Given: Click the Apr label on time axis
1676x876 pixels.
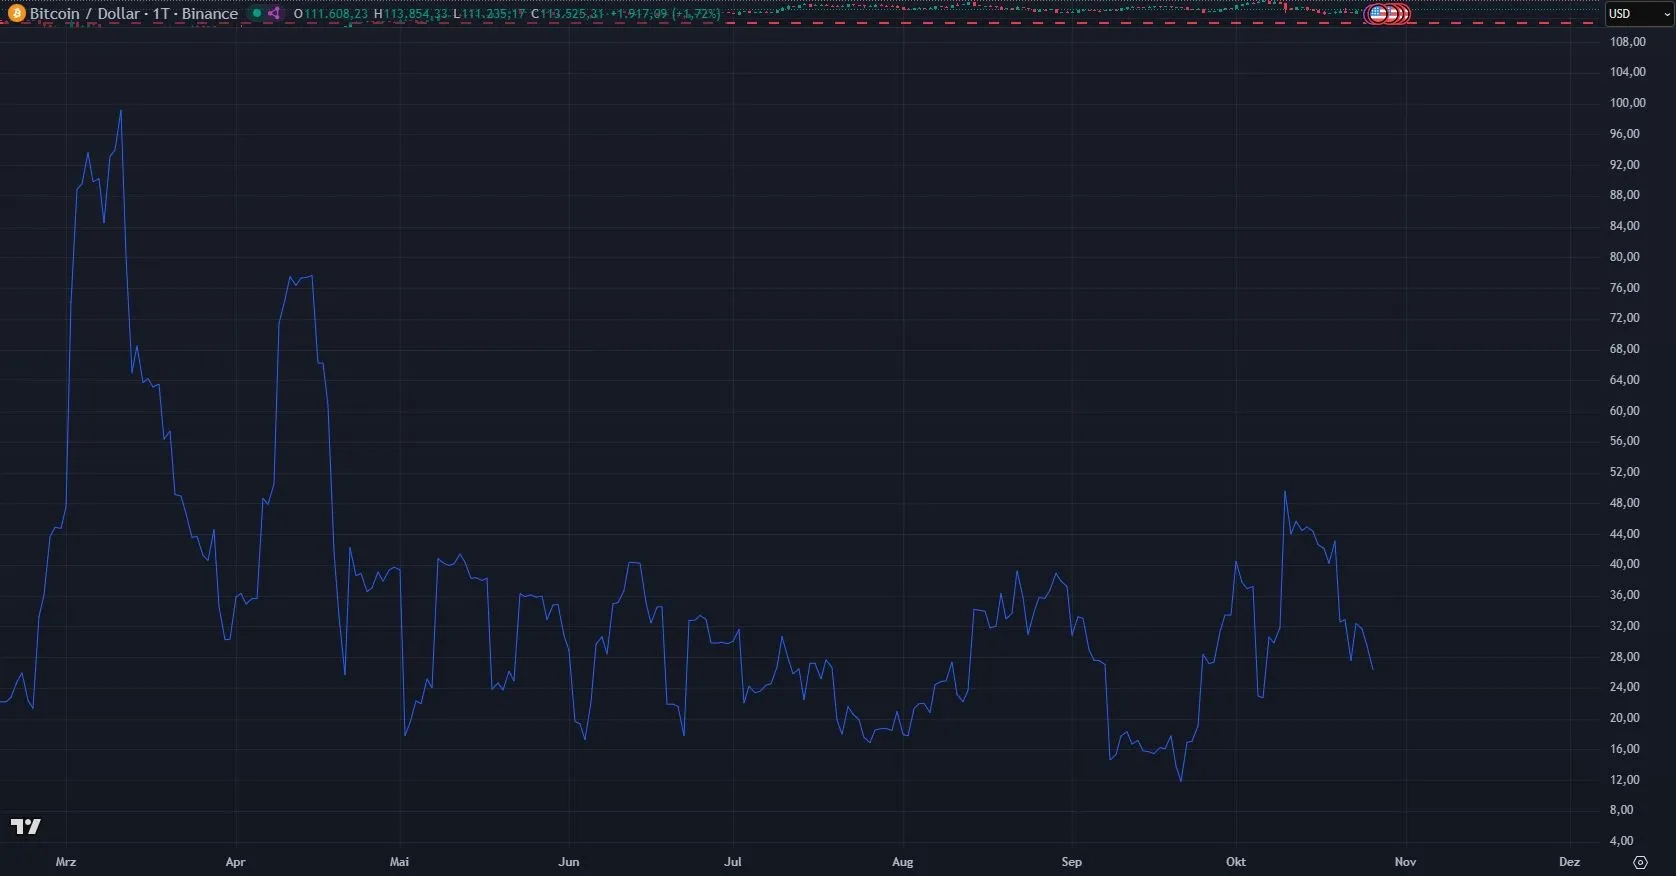Looking at the screenshot, I should tap(235, 862).
